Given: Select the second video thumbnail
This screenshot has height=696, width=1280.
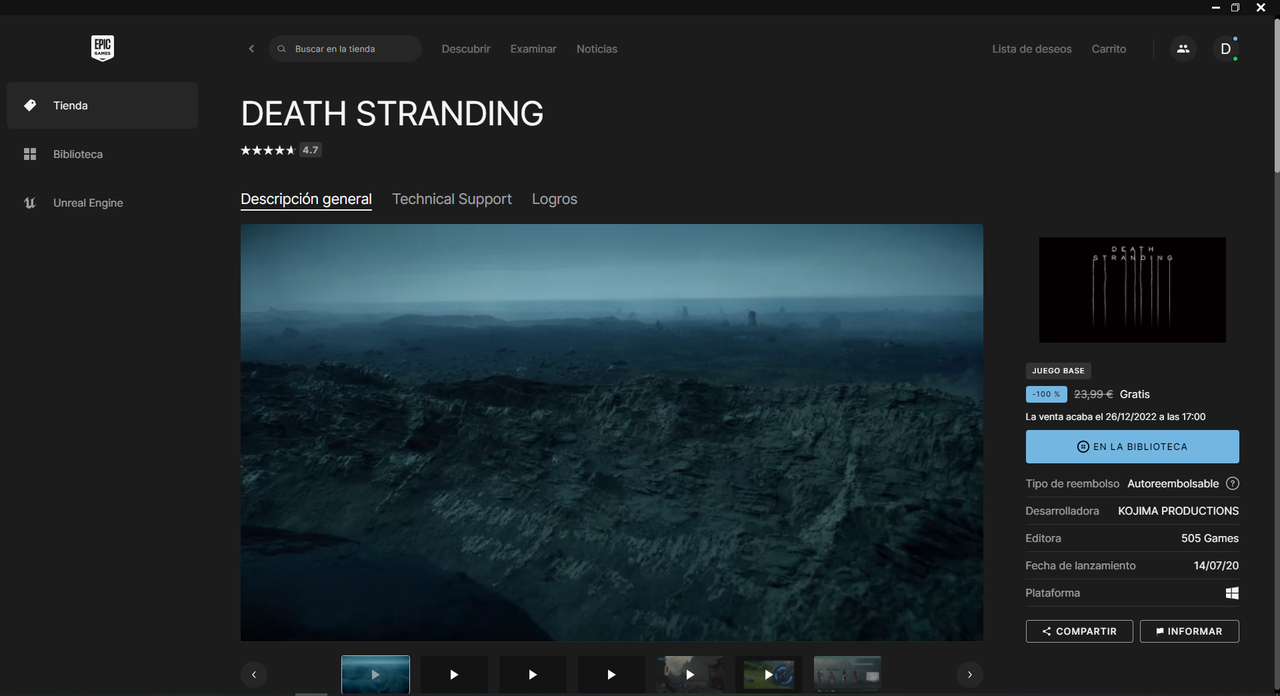Looking at the screenshot, I should click(x=454, y=675).
